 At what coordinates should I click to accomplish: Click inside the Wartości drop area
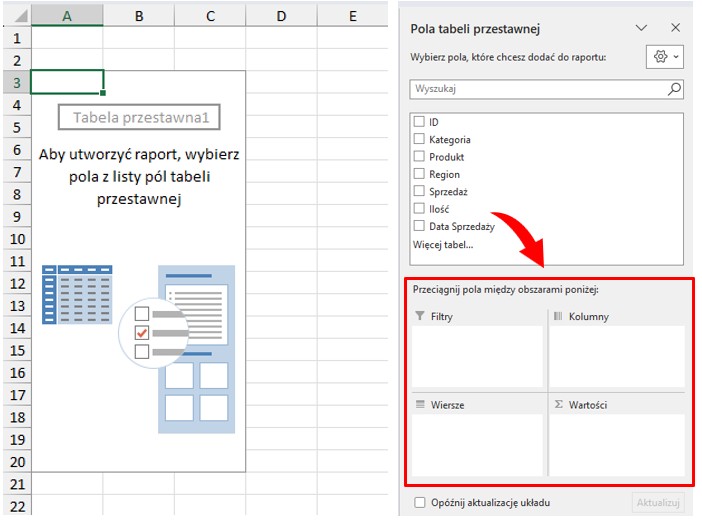click(x=617, y=445)
